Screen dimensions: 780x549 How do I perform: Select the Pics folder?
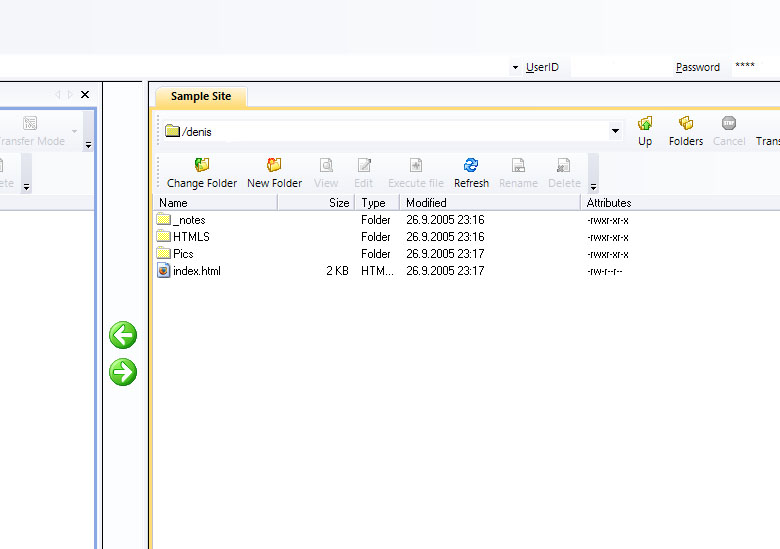(182, 254)
